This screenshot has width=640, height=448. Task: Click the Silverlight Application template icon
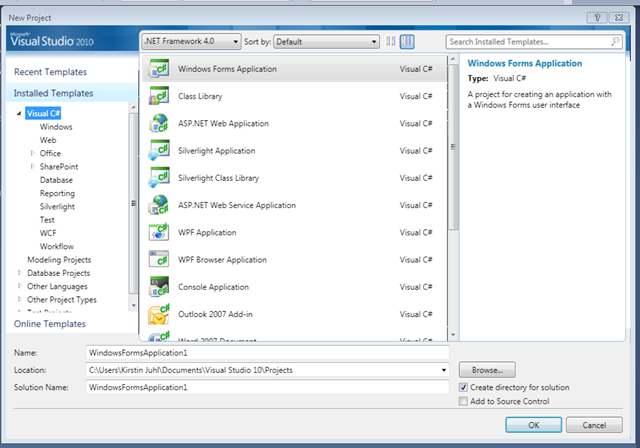click(x=159, y=151)
